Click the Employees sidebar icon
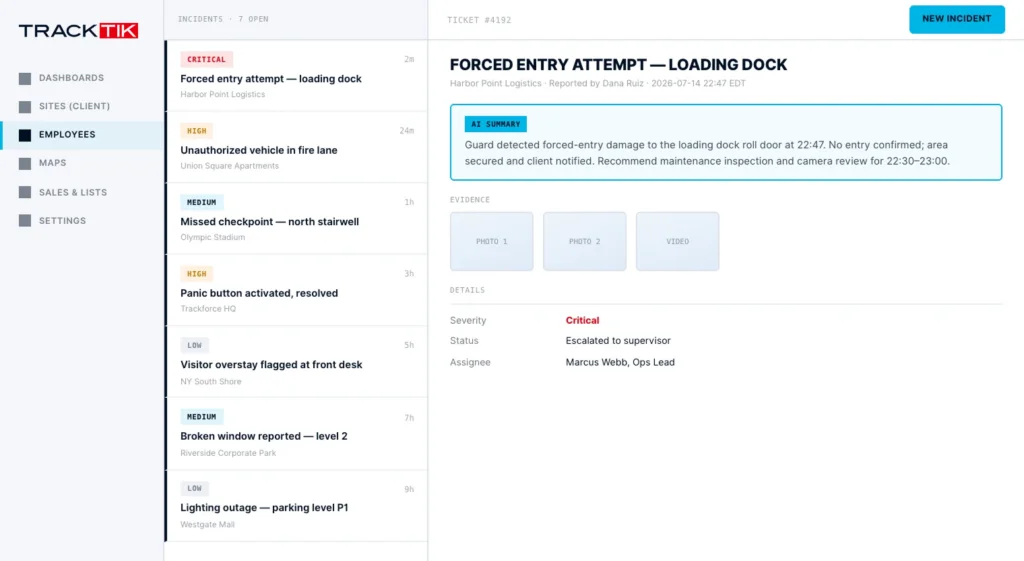Screen dimensions: 1024x561 pyautogui.click(x=25, y=135)
